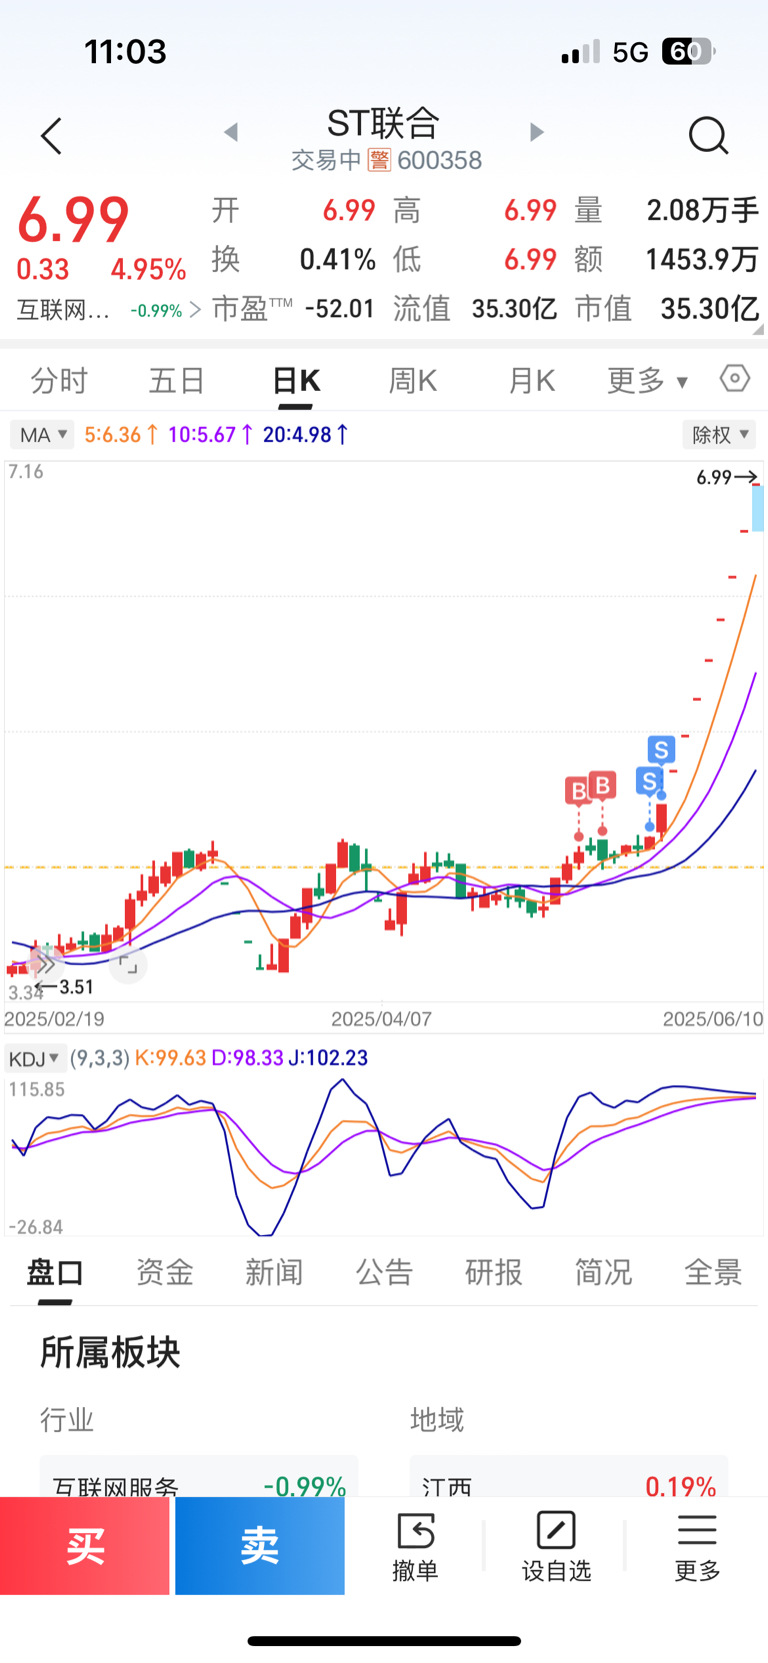The image size is (768, 1663).
Task: Tap the 所属板块 section heading
Action: coord(110,1352)
